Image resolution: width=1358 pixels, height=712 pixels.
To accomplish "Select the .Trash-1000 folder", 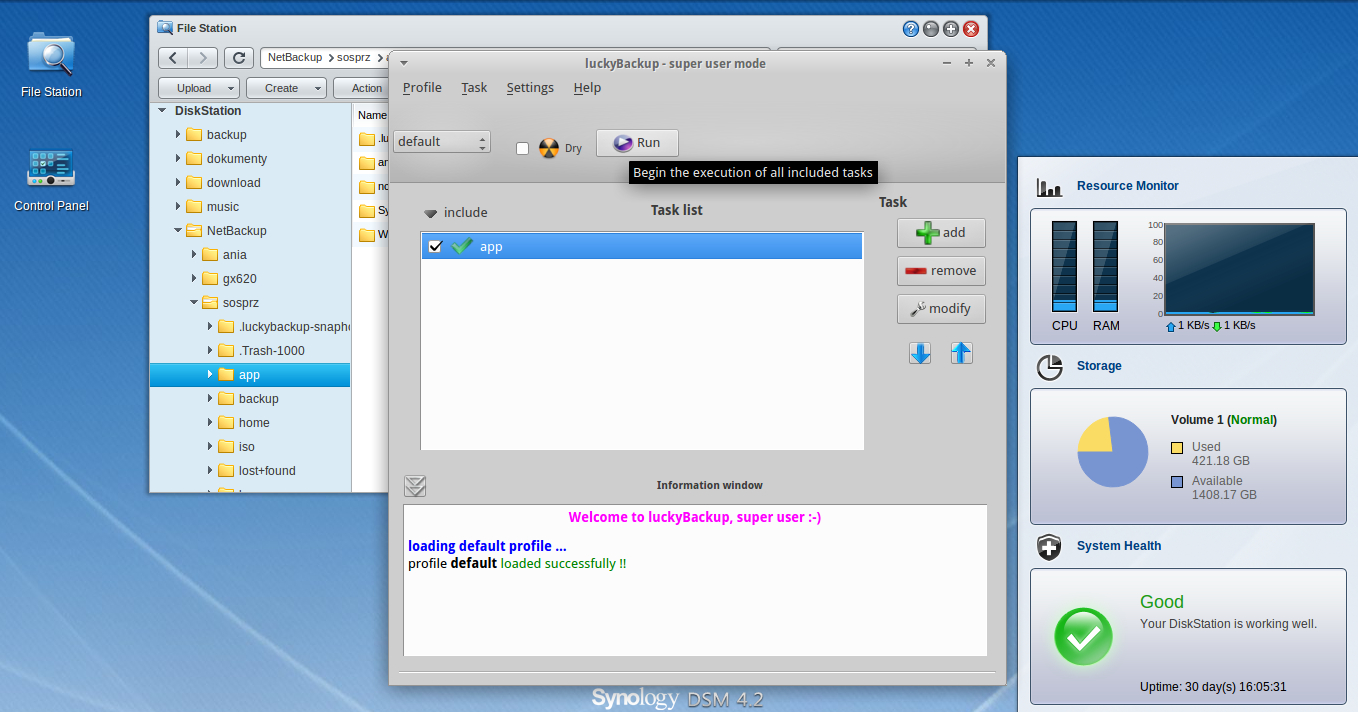I will point(272,351).
